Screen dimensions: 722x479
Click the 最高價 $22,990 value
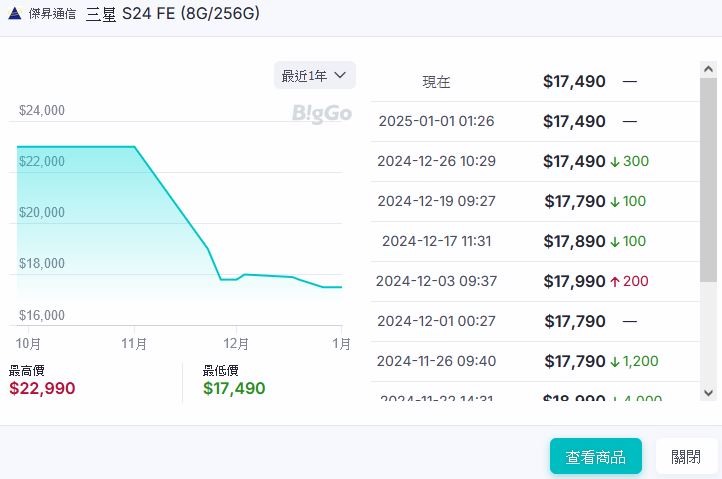tap(42, 388)
